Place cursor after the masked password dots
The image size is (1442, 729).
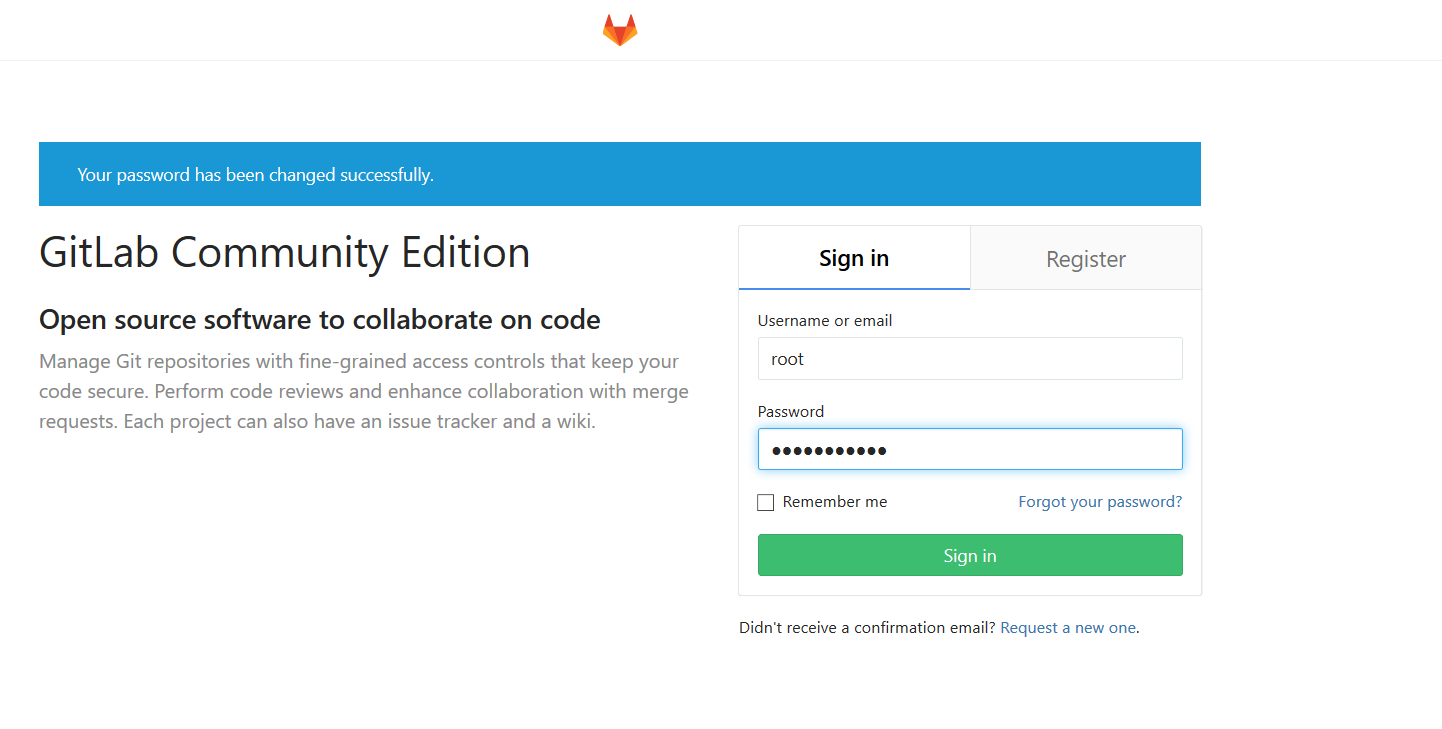click(892, 450)
